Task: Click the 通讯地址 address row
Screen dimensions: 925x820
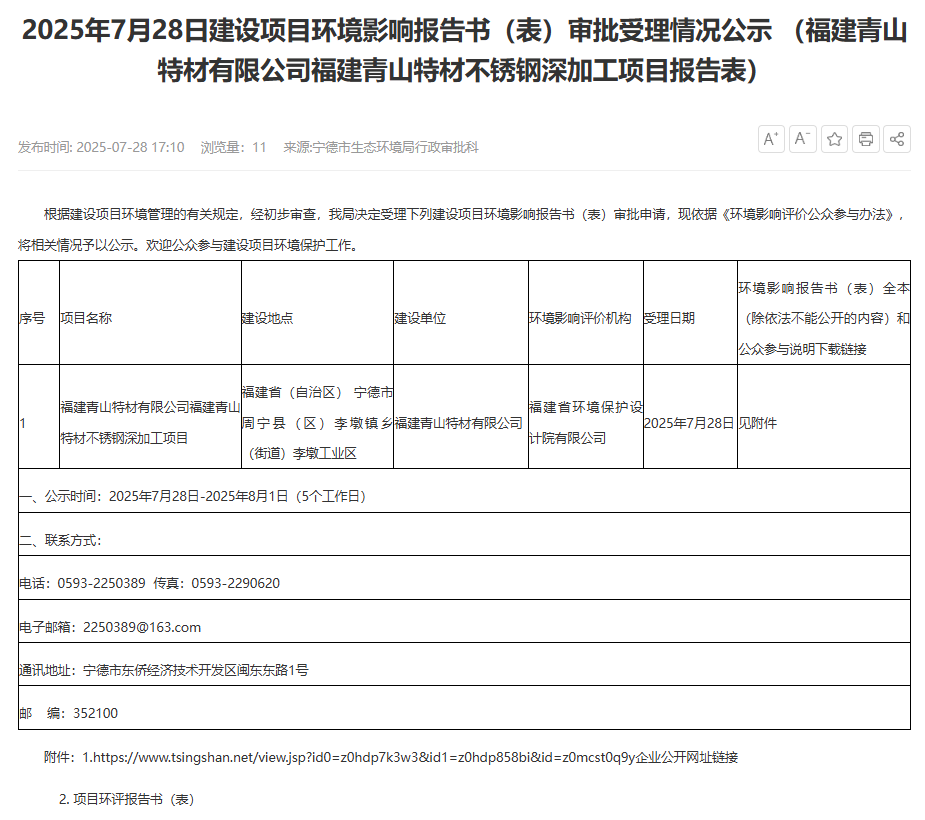Action: [164, 670]
